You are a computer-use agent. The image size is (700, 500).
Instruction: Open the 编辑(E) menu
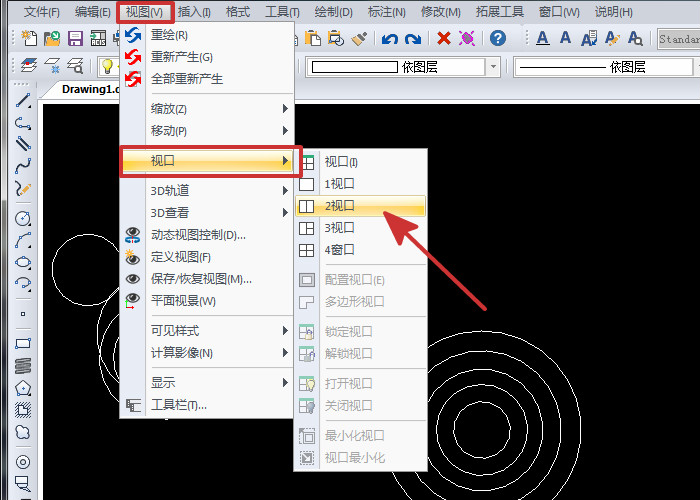92,12
